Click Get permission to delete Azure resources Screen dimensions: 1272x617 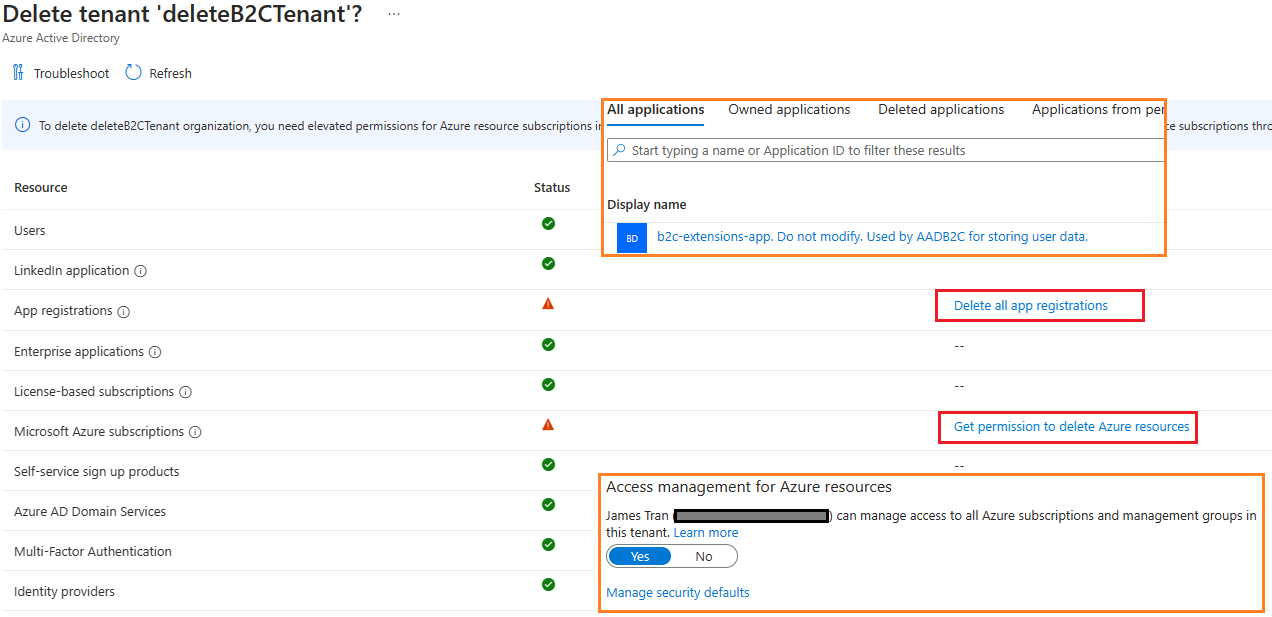click(x=1072, y=427)
